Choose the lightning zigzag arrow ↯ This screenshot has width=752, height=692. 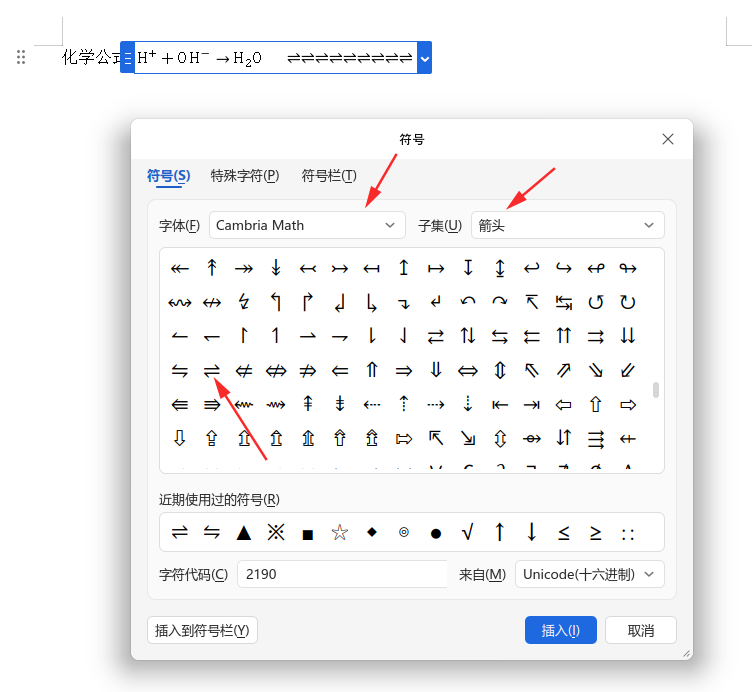[x=244, y=302]
